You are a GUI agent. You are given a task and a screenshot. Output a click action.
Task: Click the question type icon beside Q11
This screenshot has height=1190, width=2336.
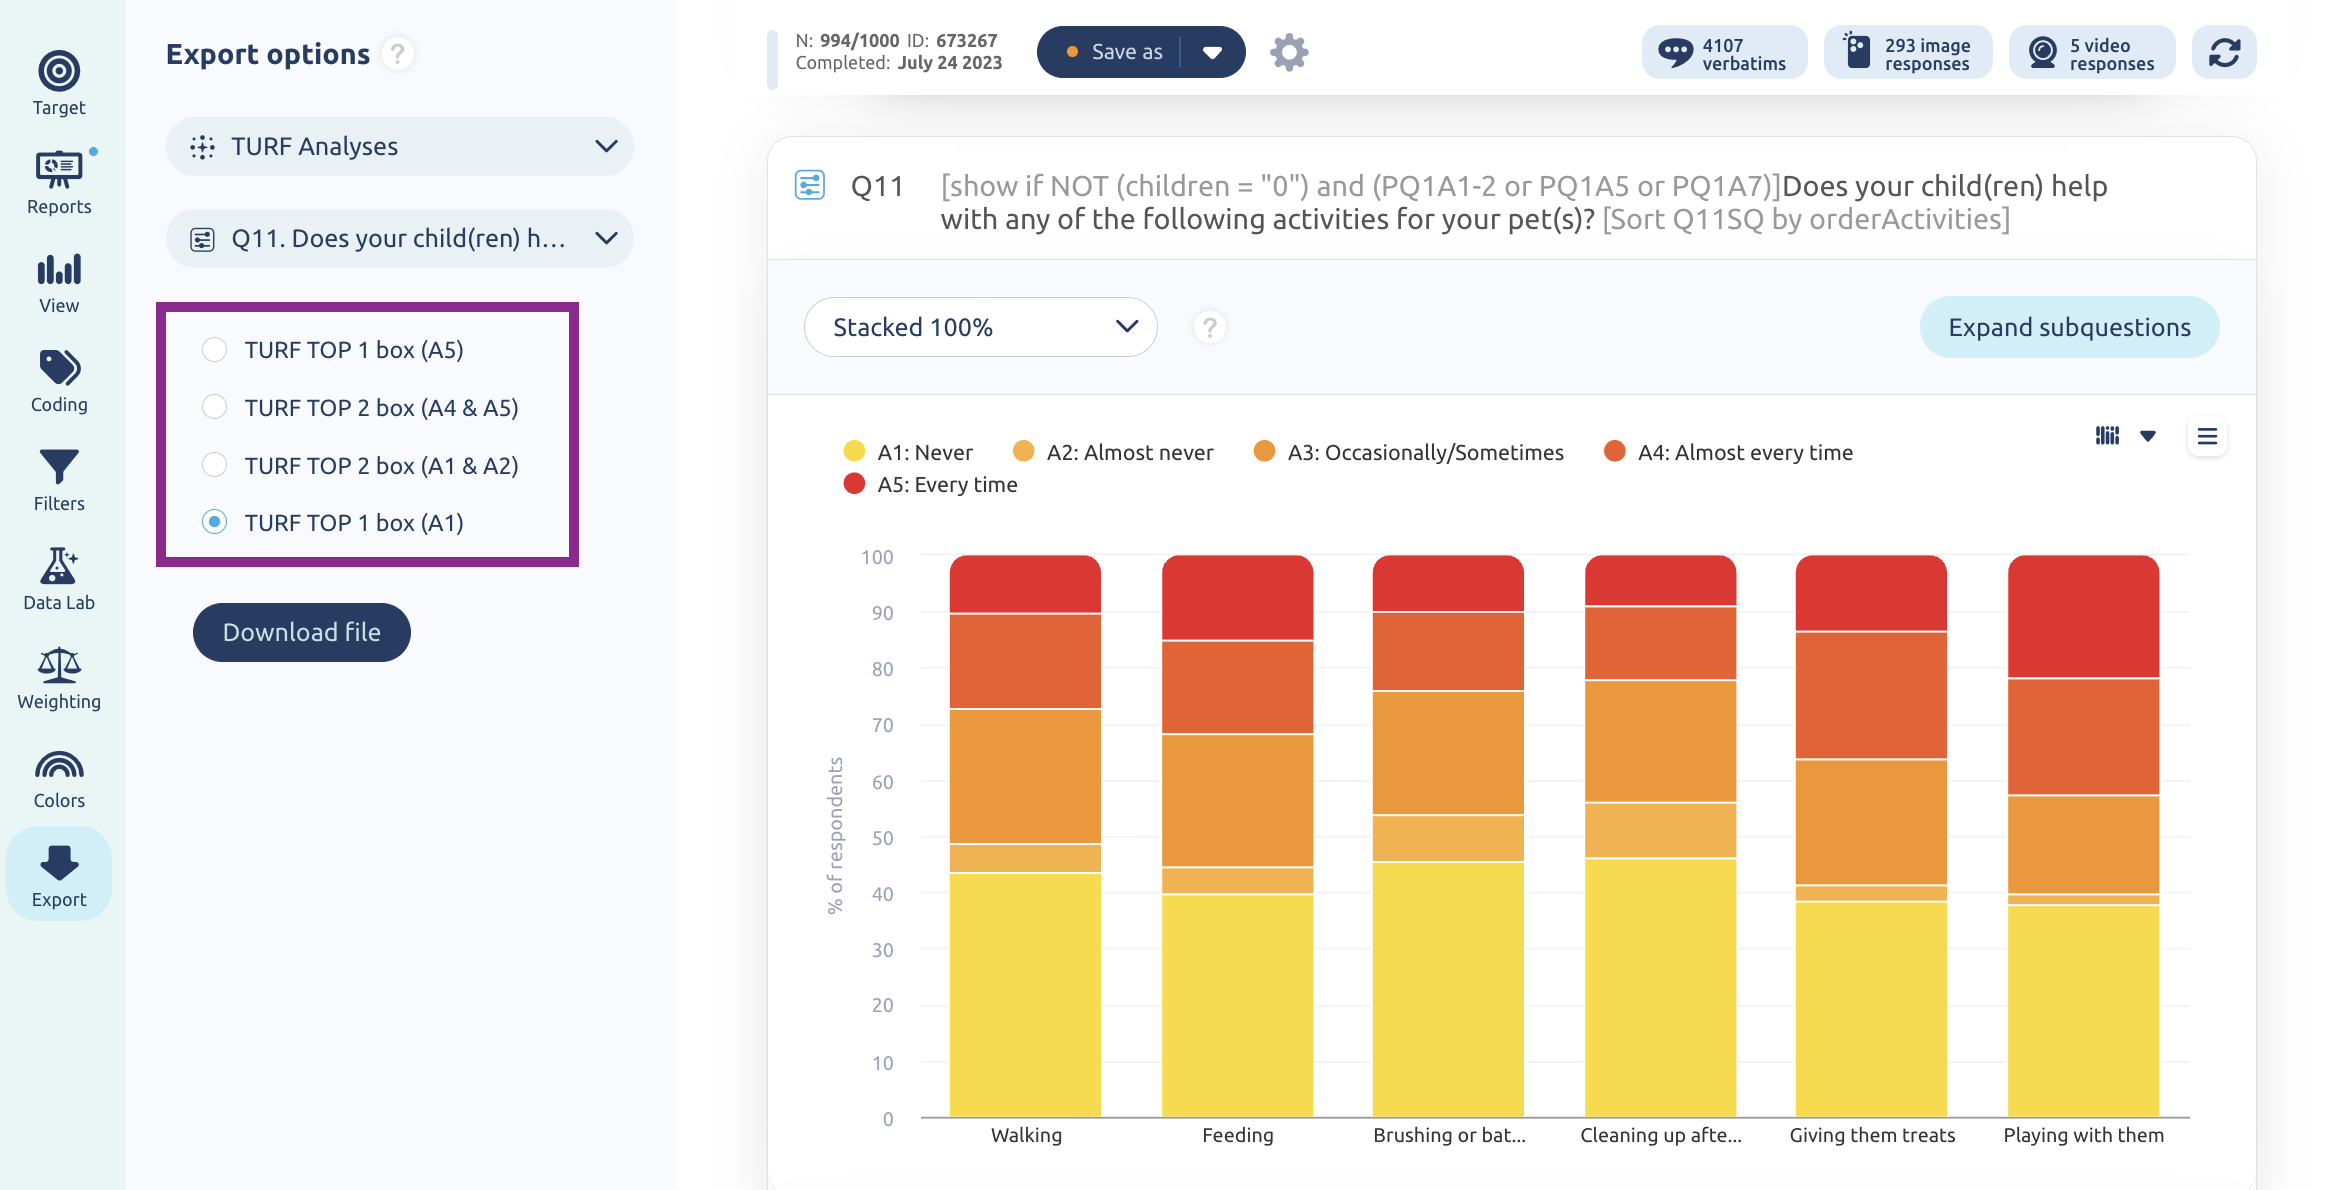pyautogui.click(x=809, y=185)
